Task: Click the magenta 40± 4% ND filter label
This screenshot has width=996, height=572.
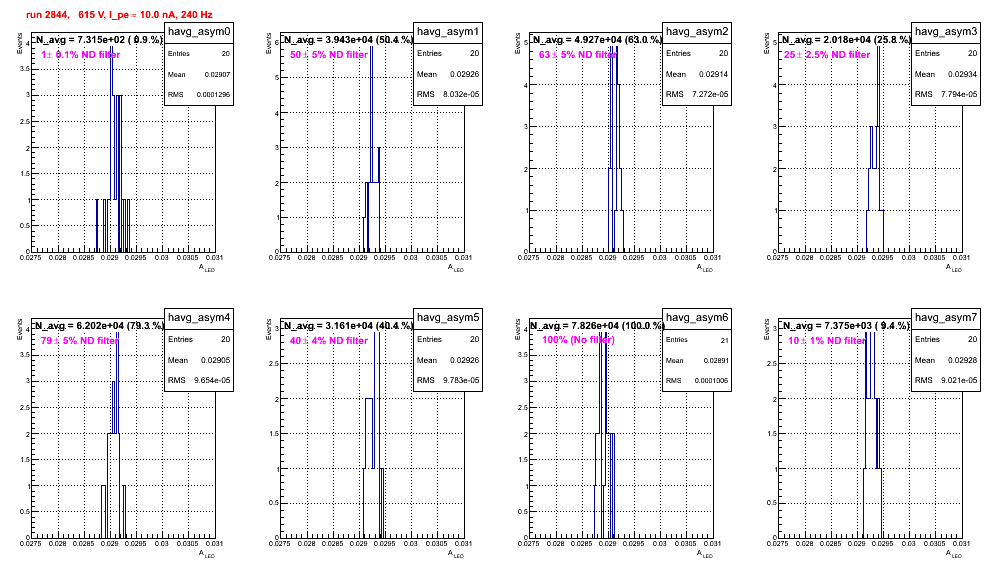Action: [329, 341]
